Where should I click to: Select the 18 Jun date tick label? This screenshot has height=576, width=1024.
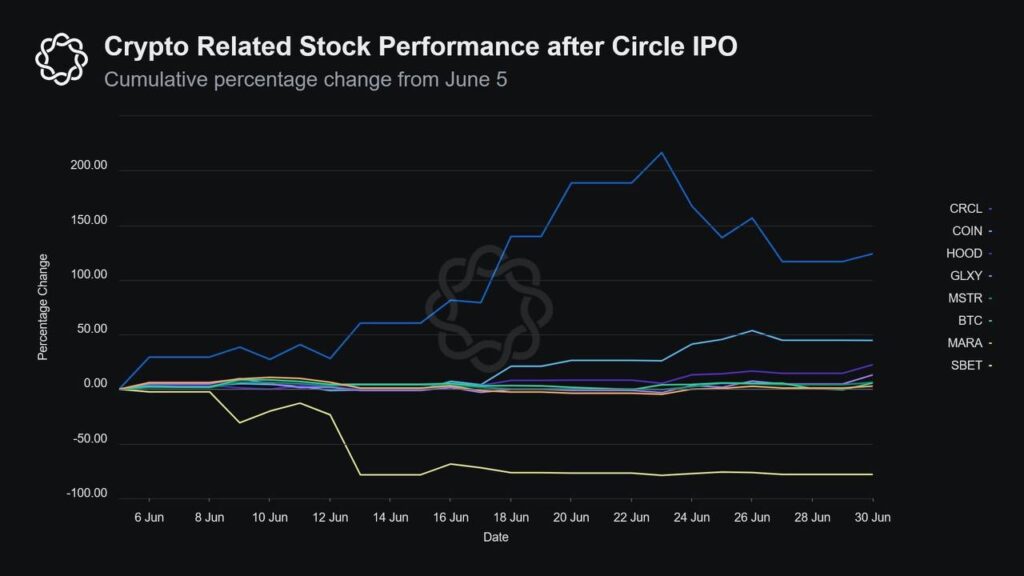click(x=511, y=517)
